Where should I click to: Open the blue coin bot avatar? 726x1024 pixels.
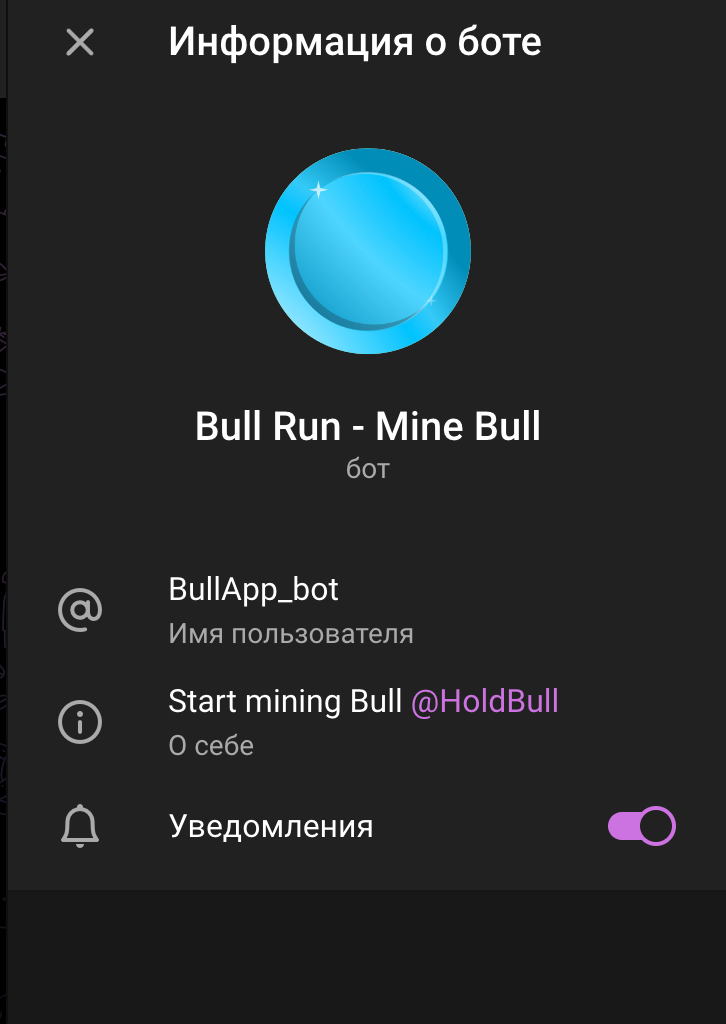coord(368,251)
